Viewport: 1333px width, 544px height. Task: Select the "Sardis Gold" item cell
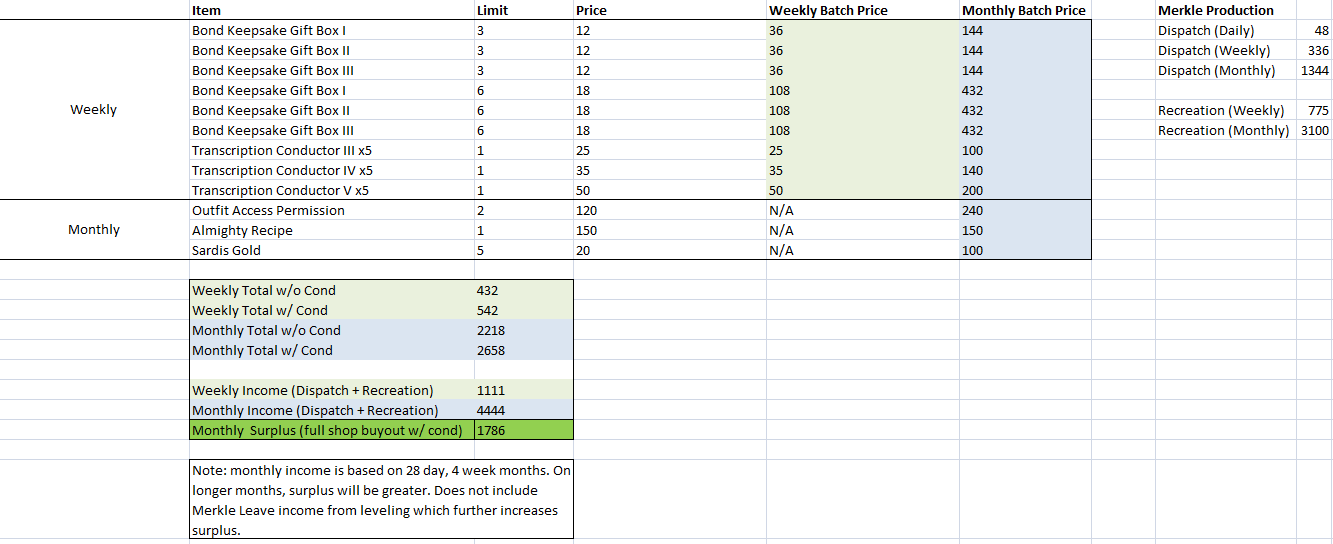tap(332, 250)
